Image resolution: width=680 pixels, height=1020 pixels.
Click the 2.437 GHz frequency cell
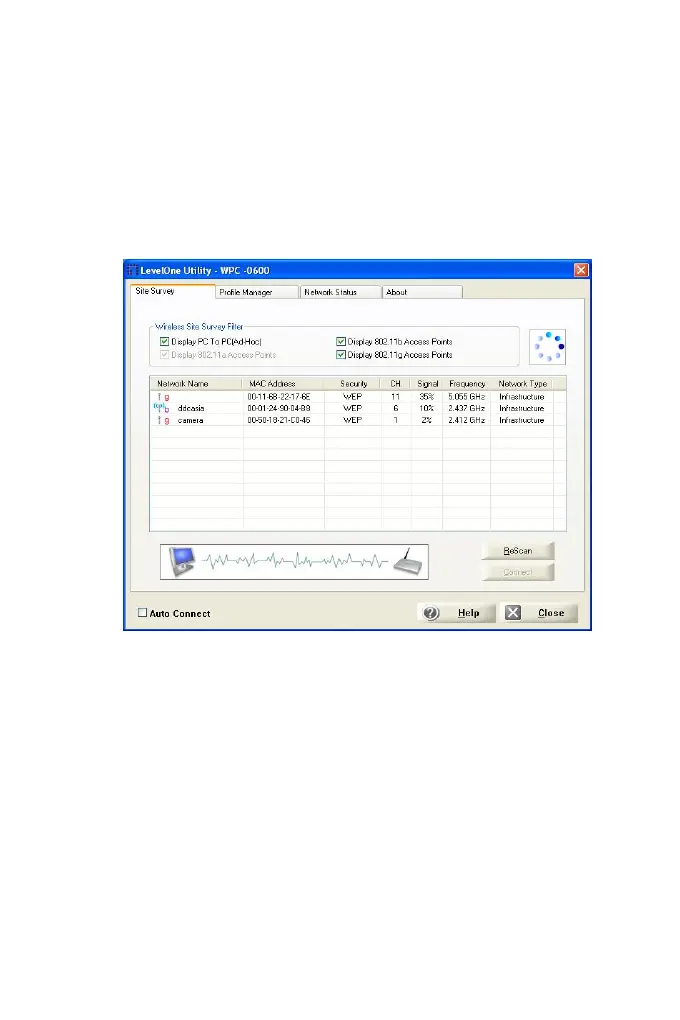[x=467, y=409]
